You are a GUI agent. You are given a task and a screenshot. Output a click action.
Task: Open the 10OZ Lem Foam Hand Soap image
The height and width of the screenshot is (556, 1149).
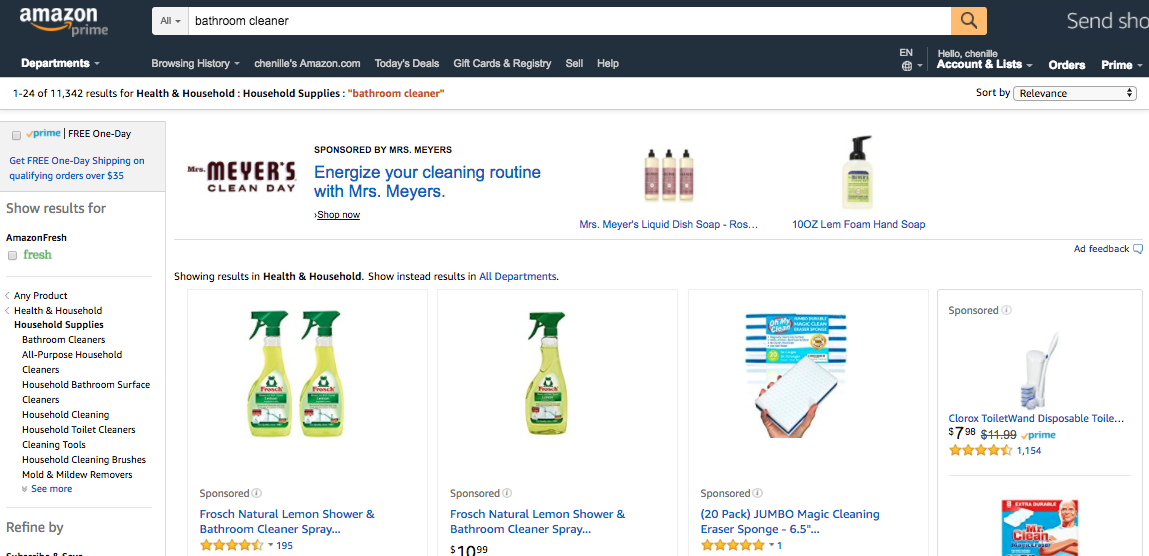pos(857,172)
